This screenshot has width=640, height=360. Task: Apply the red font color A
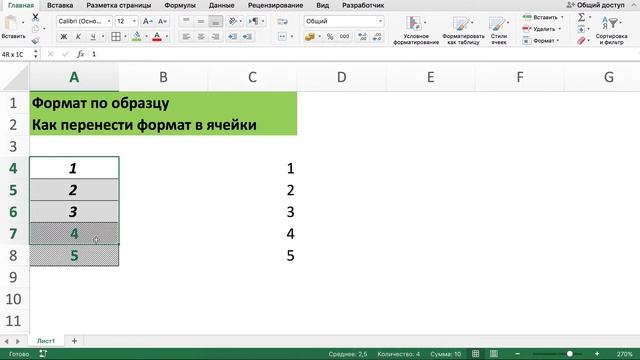tap(157, 37)
